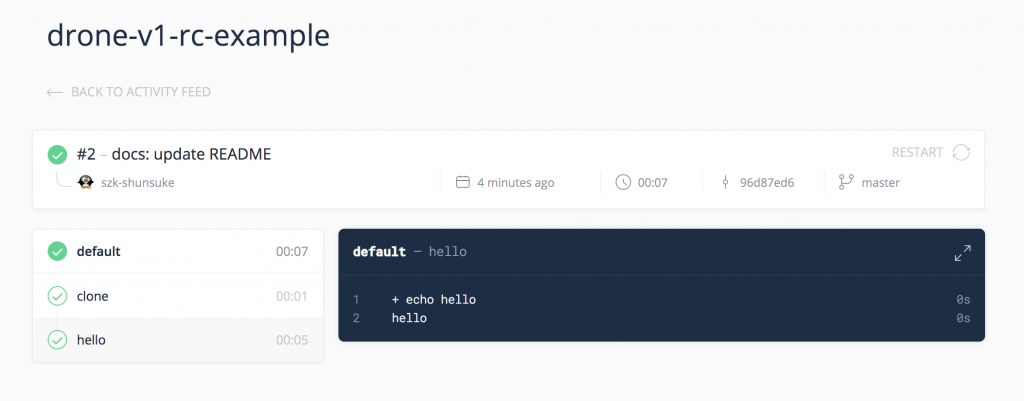Click the restart refresh icon
Viewport: 1024px width, 401px height.
(x=961, y=152)
